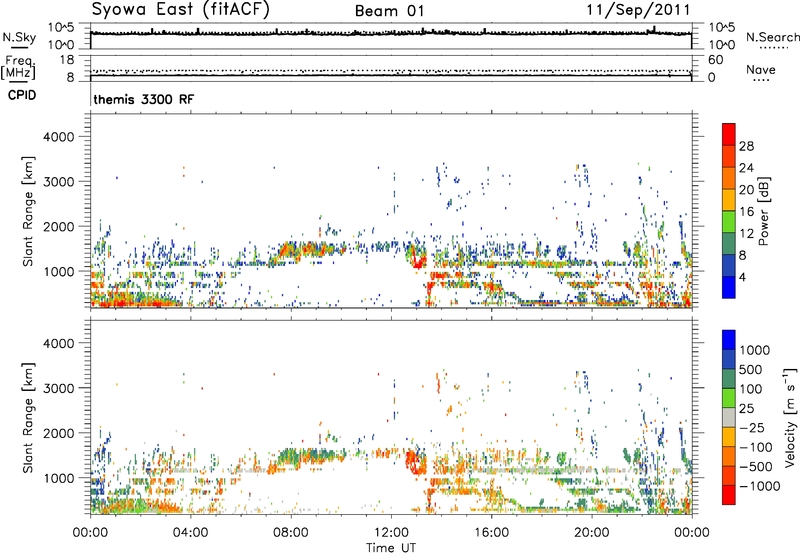Image resolution: width=800 pixels, height=554 pixels.
Task: Click the '16' label on Power scale
Action: click(746, 212)
